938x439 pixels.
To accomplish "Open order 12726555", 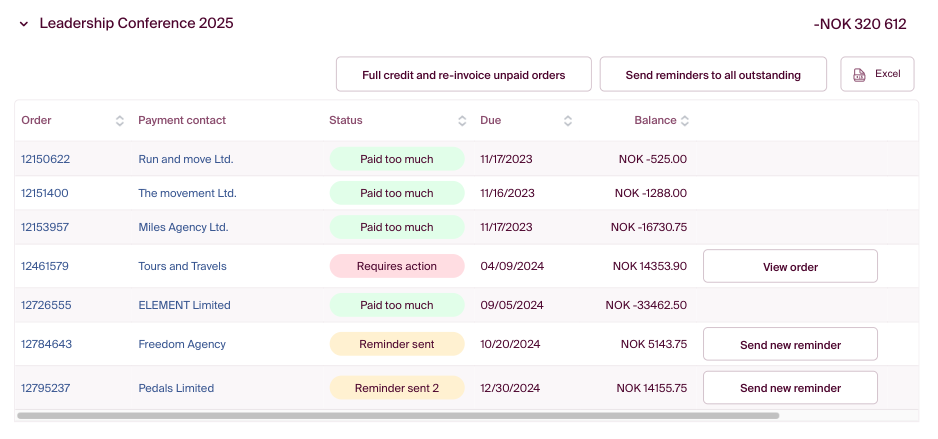I will (x=46, y=305).
